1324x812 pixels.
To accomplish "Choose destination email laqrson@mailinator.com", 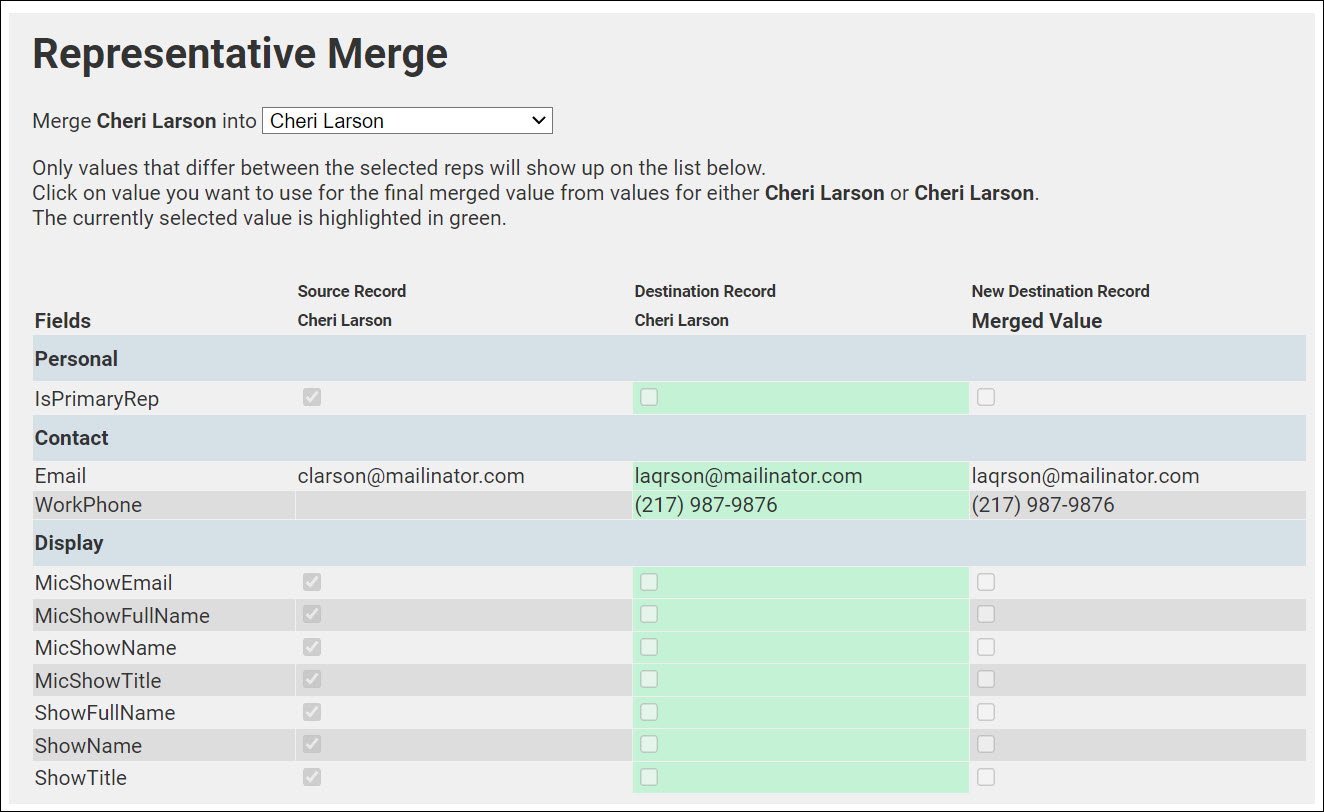I will [x=748, y=476].
